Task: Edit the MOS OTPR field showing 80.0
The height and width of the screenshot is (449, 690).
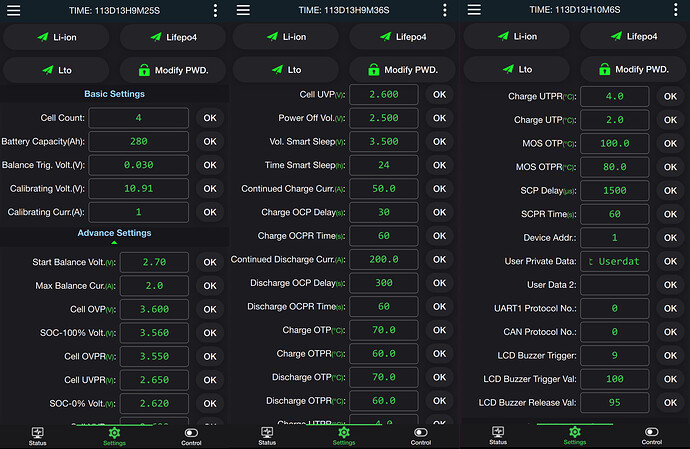Action: pyautogui.click(x=615, y=167)
